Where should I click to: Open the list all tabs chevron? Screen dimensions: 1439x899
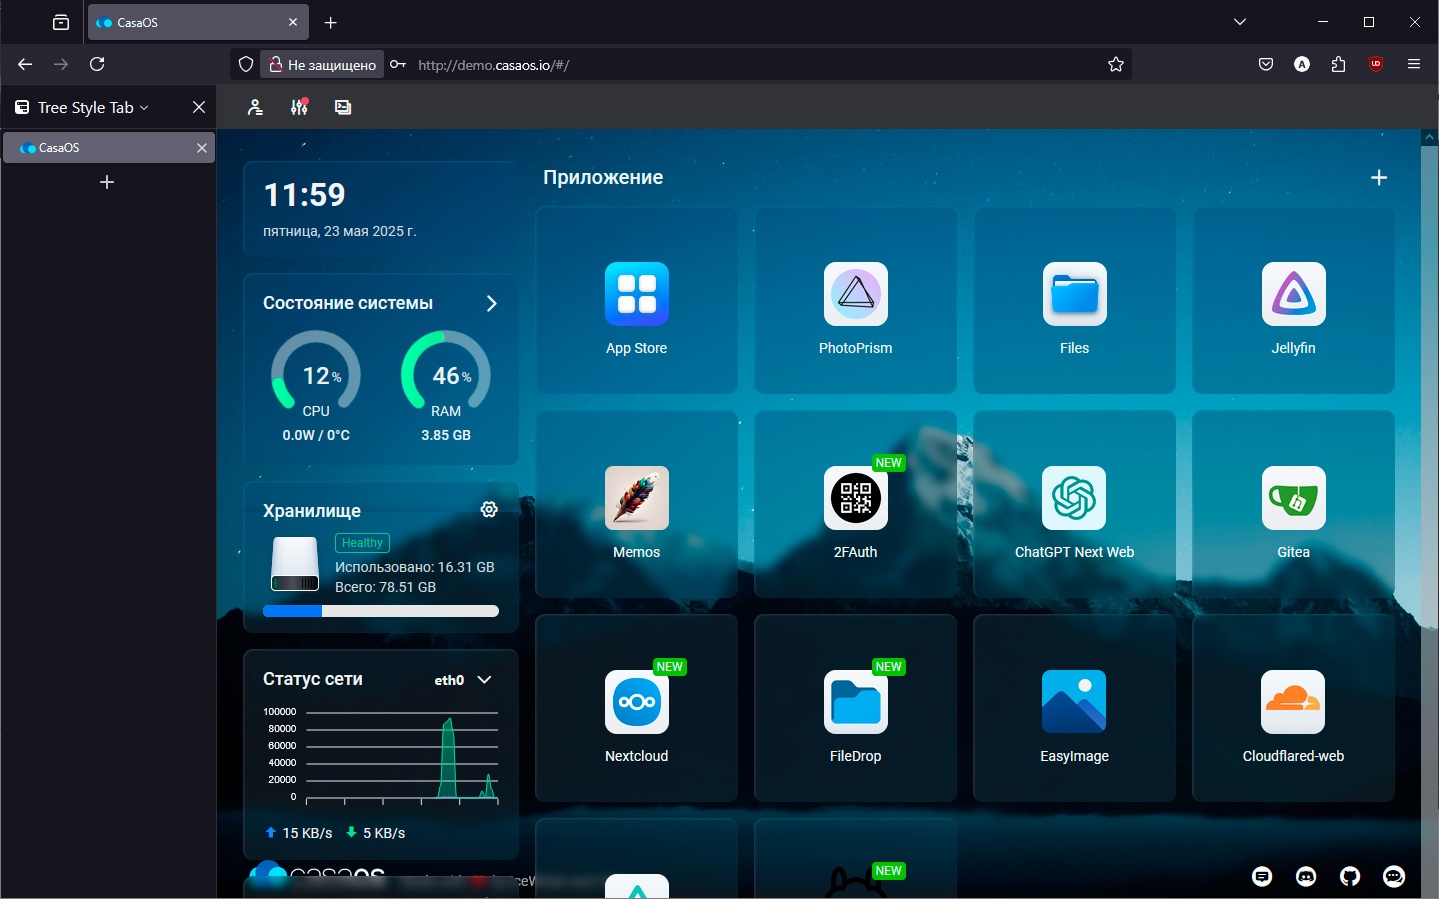click(1240, 22)
